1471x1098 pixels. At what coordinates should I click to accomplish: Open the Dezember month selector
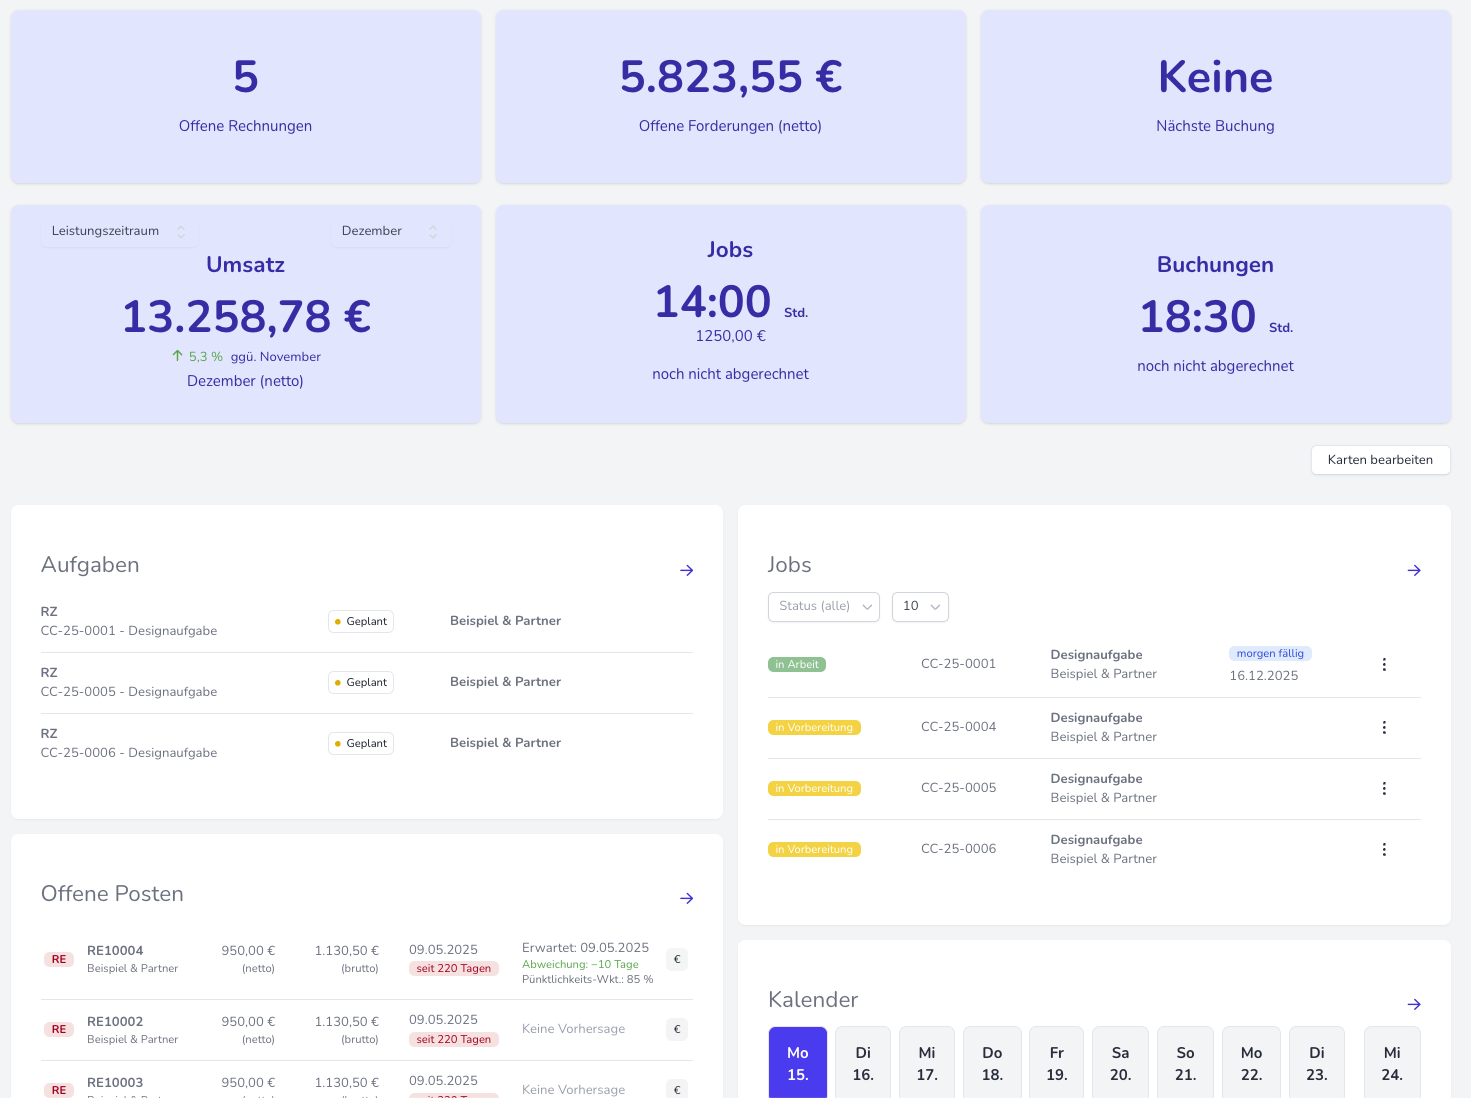point(391,231)
